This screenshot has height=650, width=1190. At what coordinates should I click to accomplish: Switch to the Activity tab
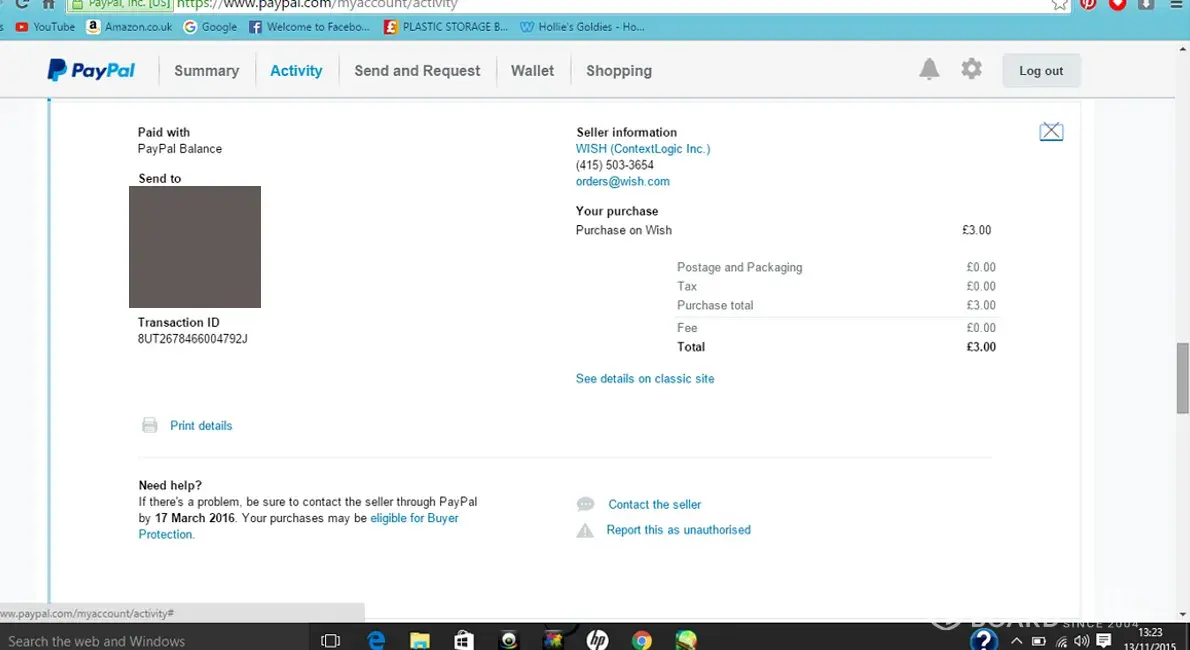(296, 71)
